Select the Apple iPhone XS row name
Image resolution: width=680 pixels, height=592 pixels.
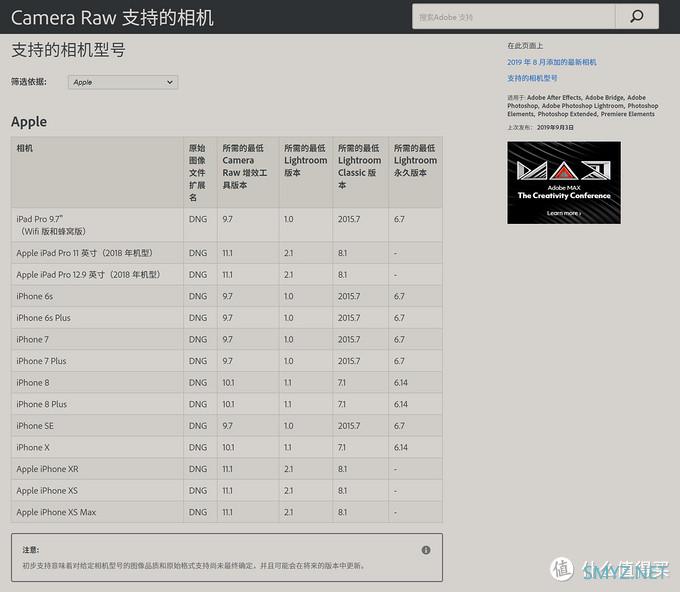[47, 491]
